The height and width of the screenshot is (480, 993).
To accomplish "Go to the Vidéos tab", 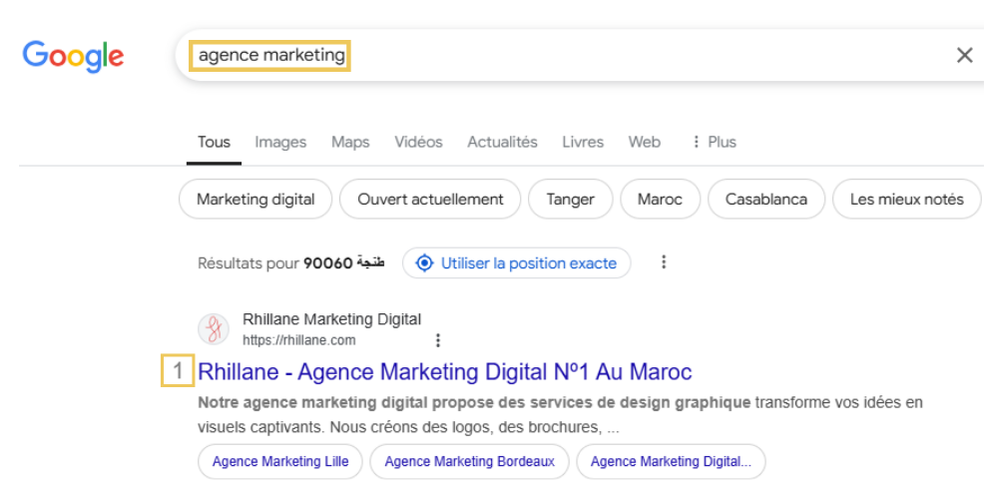I will click(x=418, y=142).
